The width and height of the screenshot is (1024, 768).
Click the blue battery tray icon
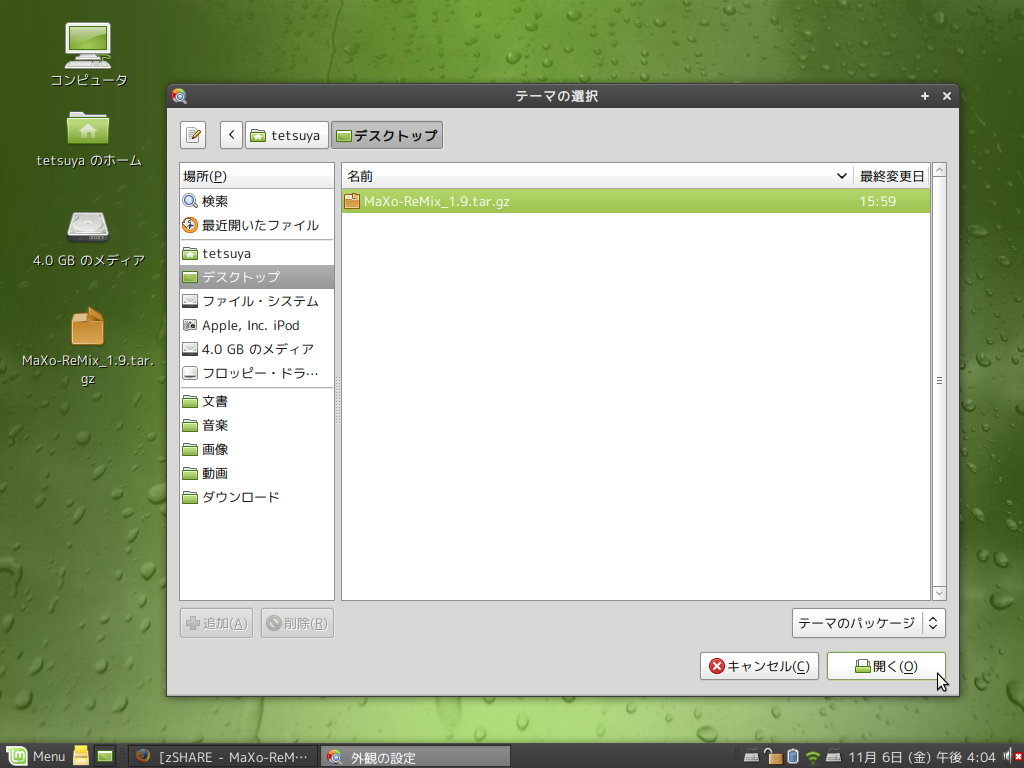[793, 756]
